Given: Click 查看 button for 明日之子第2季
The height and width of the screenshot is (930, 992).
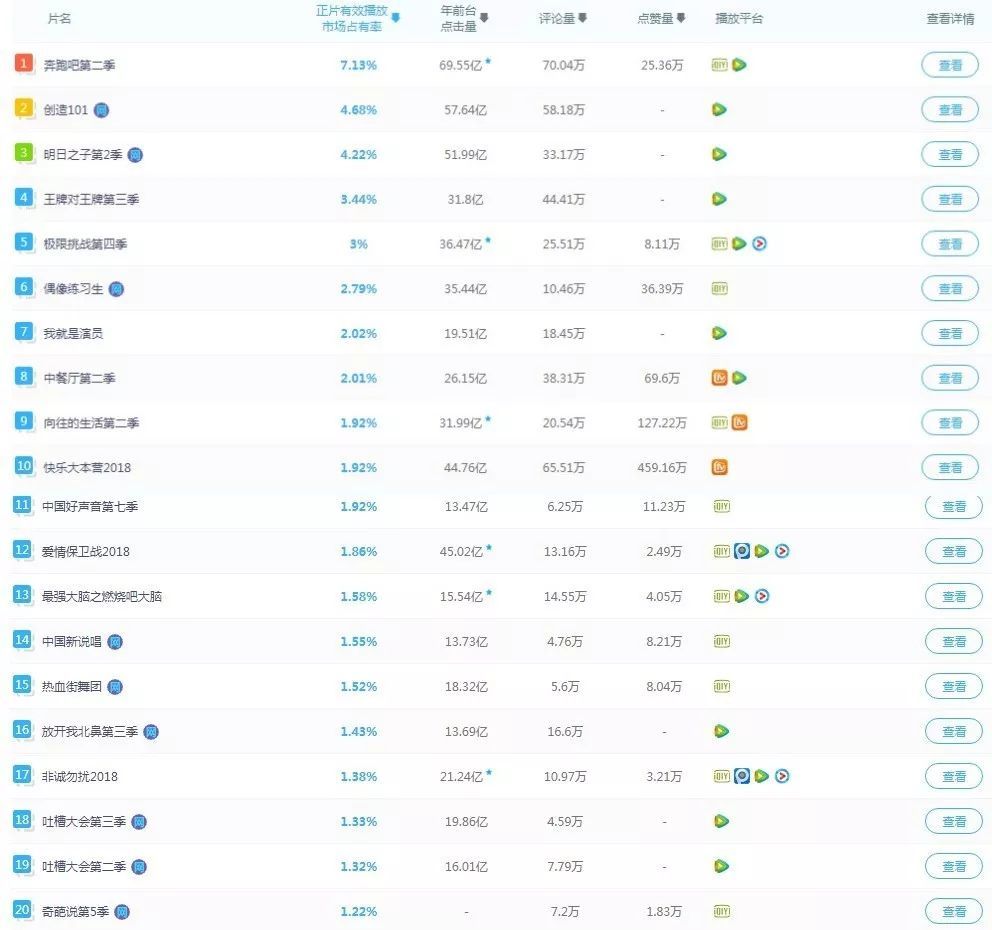Looking at the screenshot, I should point(950,154).
